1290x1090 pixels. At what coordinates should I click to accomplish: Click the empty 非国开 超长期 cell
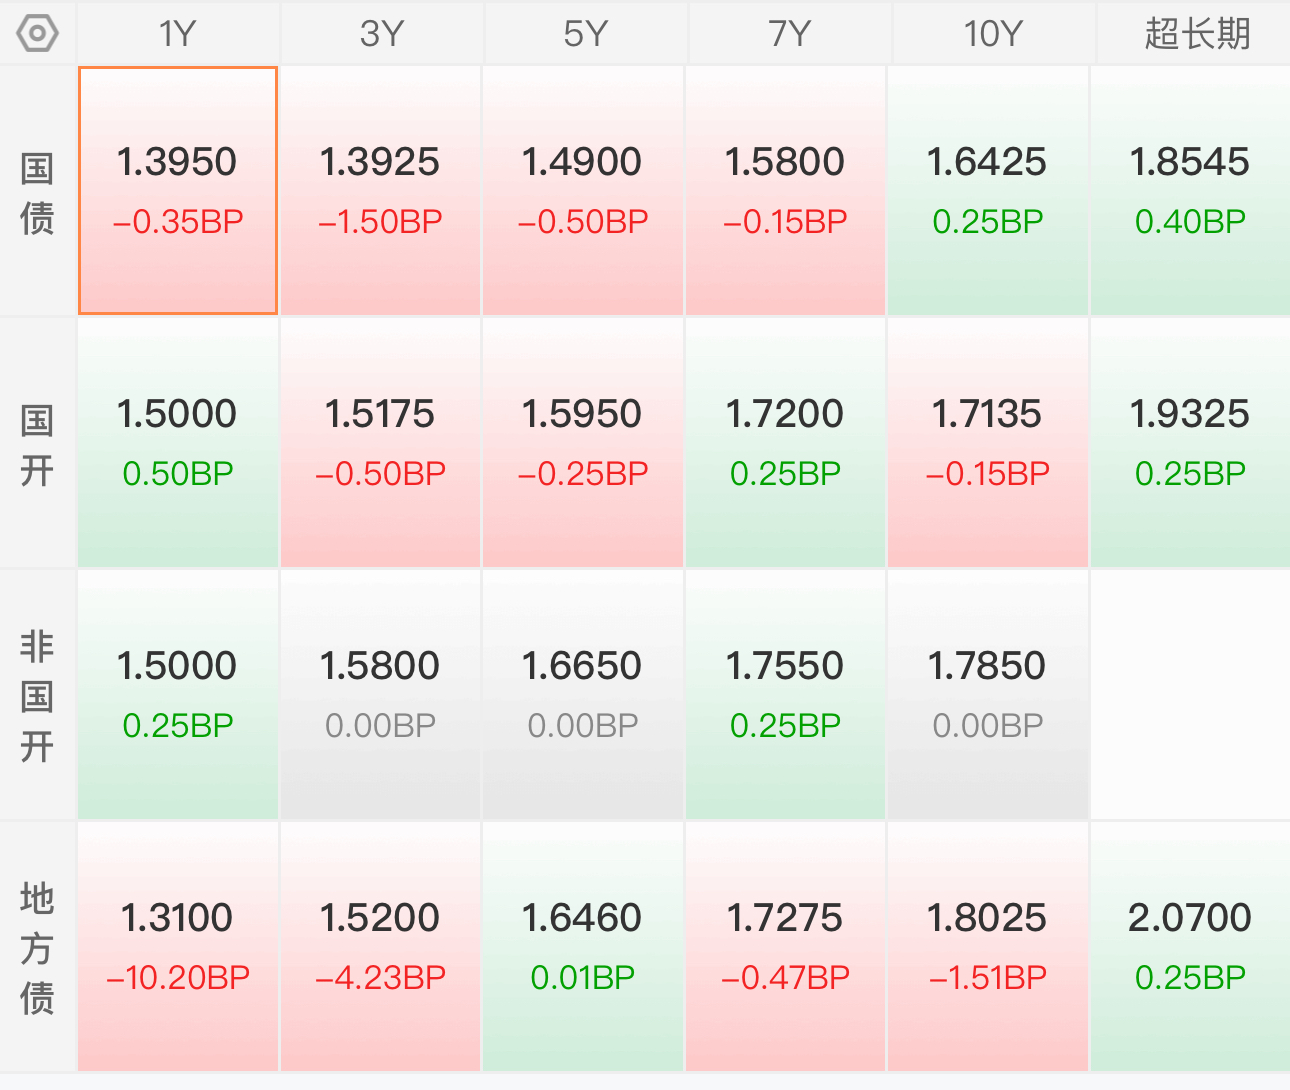coord(1190,695)
